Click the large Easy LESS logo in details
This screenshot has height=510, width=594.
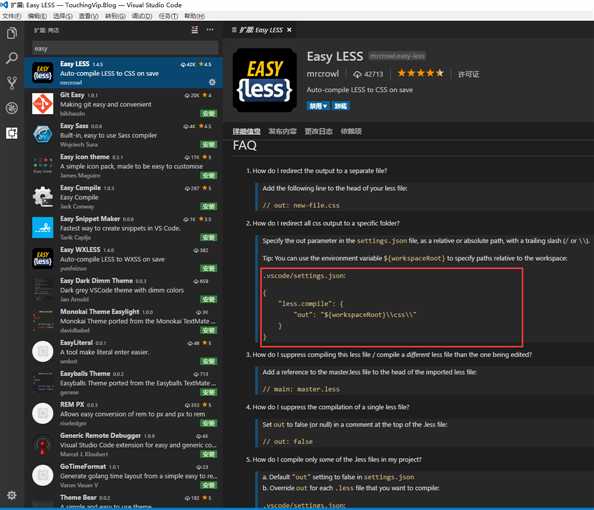coord(264,80)
